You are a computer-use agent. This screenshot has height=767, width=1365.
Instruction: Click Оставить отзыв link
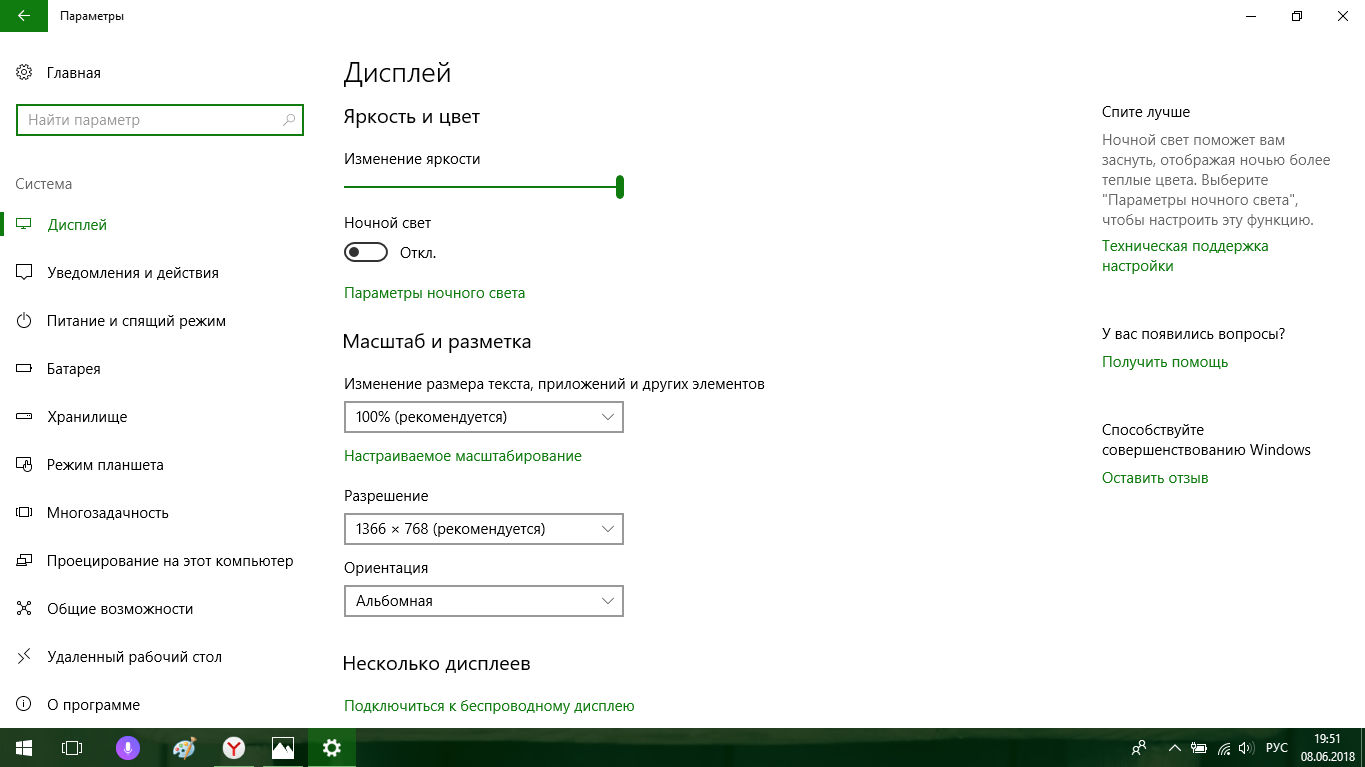point(1155,478)
